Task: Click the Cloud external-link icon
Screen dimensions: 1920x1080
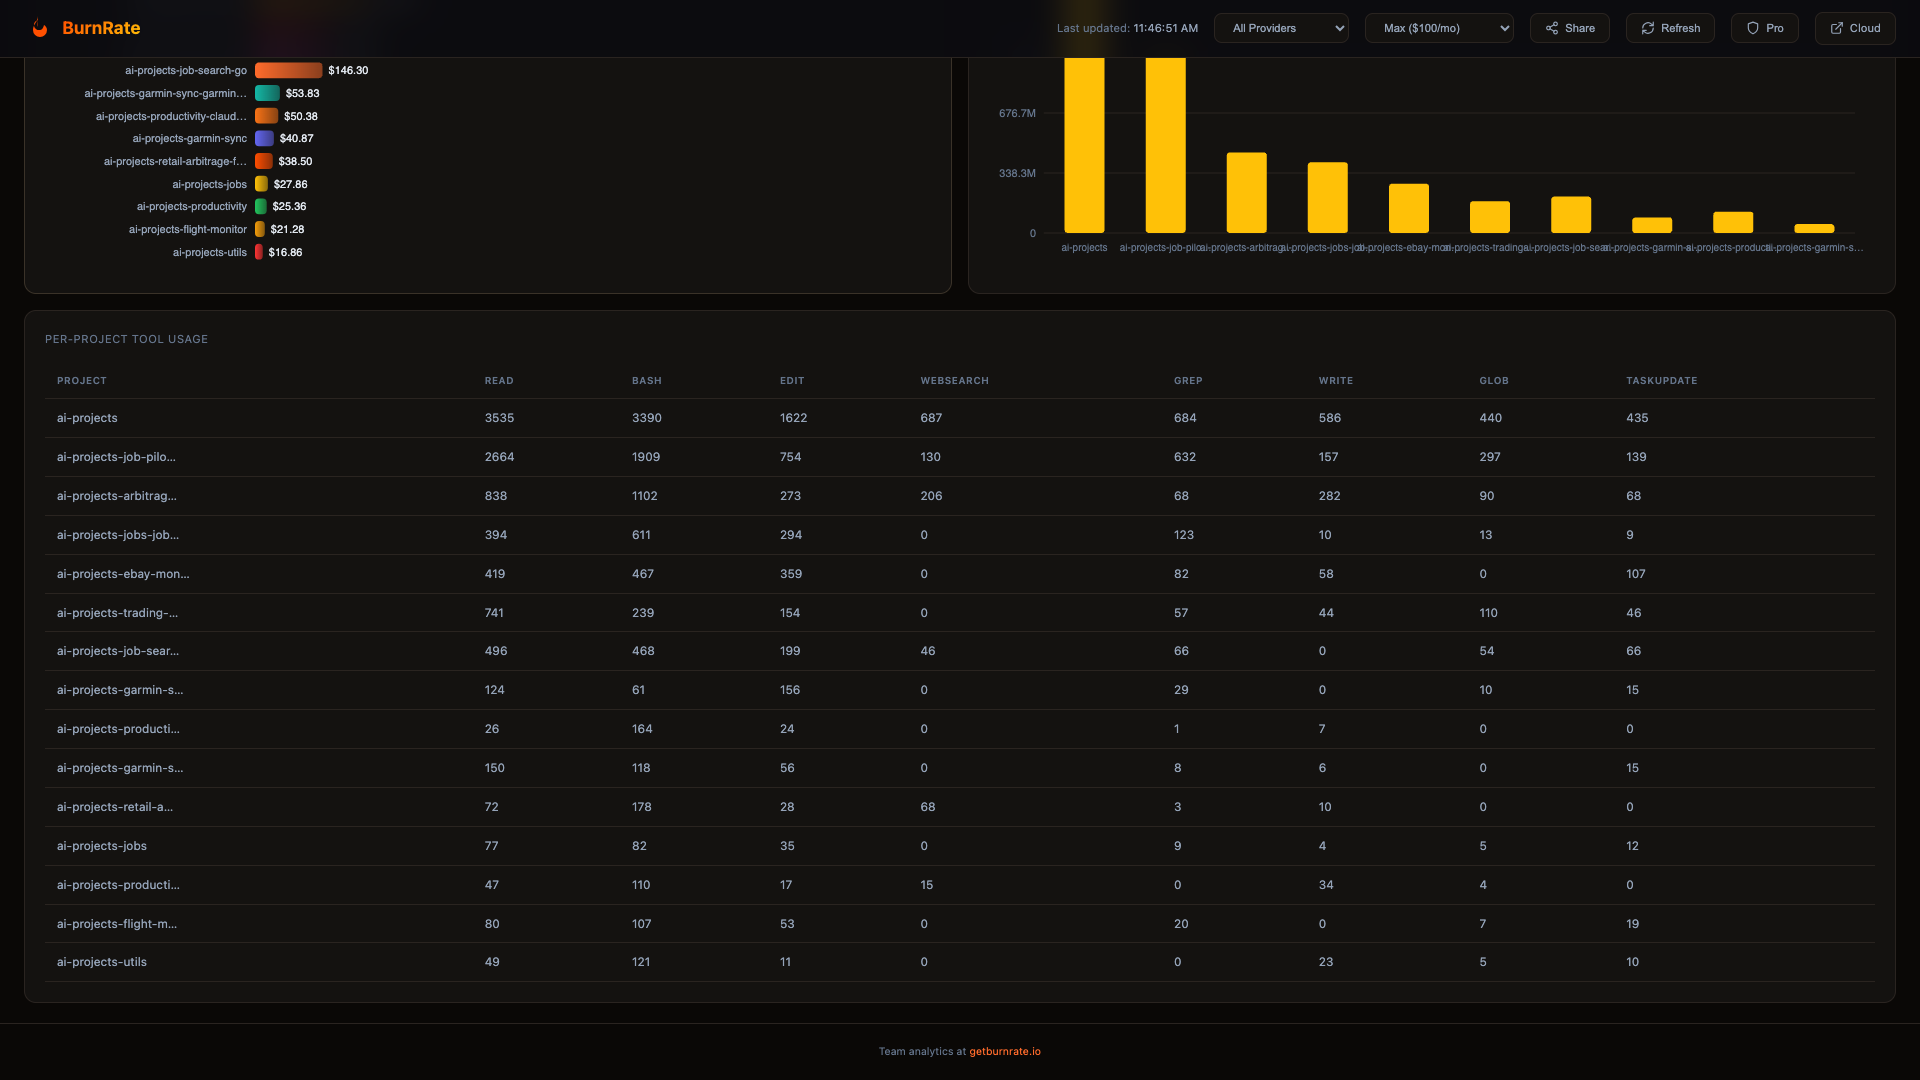Action: coord(1837,28)
